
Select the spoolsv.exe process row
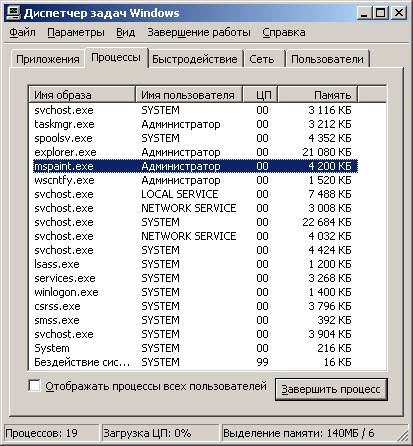[196, 138]
